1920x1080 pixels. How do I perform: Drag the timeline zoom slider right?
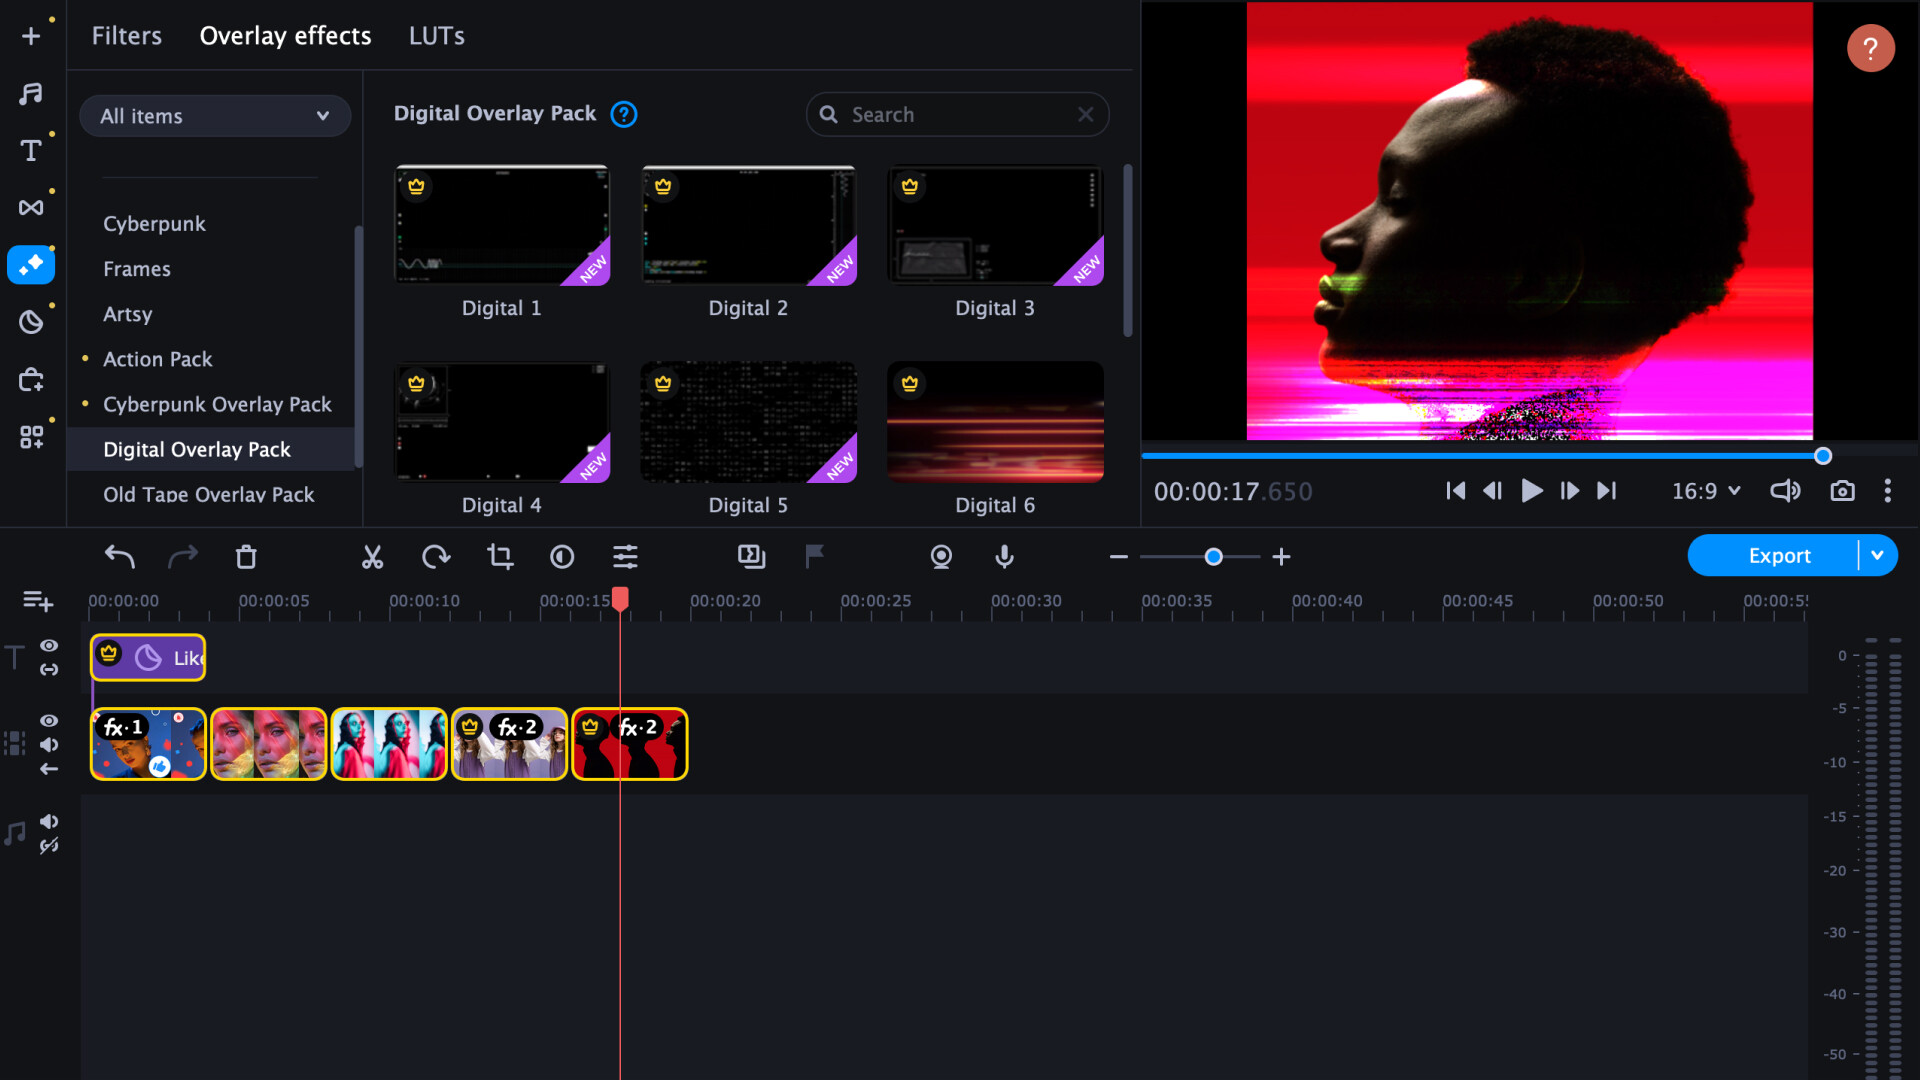pyautogui.click(x=1211, y=556)
